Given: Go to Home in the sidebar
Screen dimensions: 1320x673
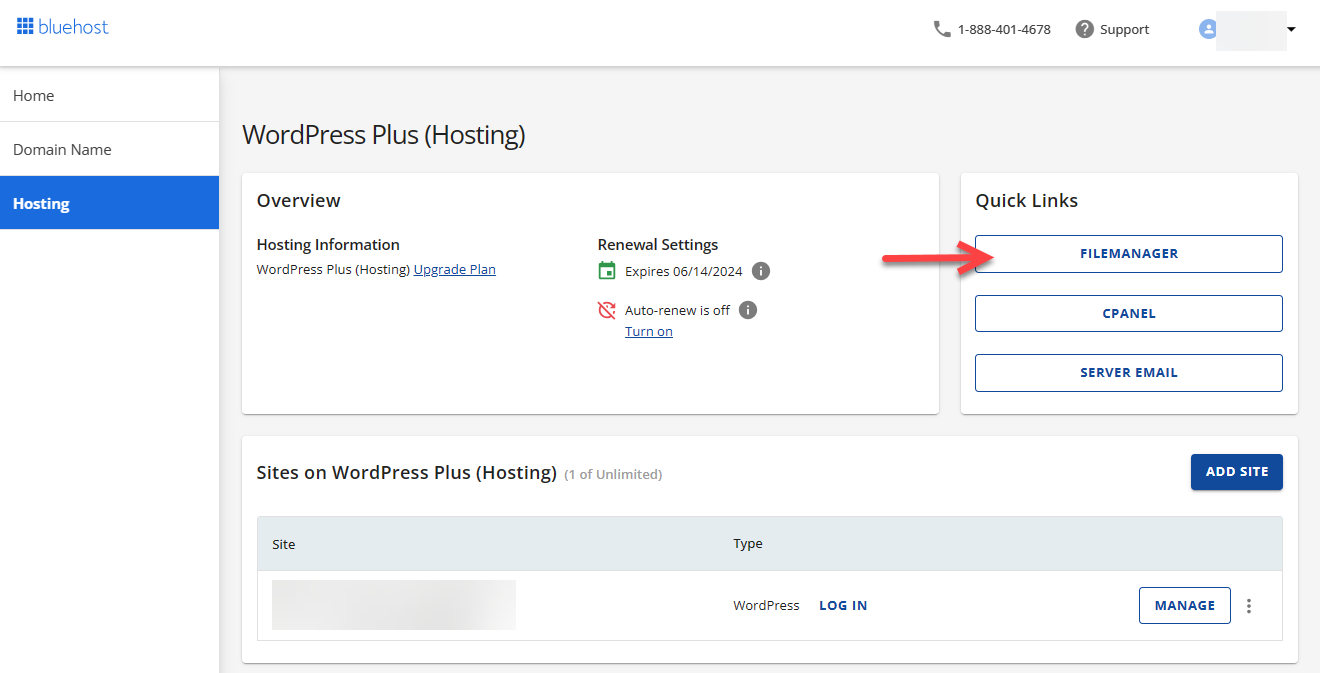Looking at the screenshot, I should tap(109, 96).
